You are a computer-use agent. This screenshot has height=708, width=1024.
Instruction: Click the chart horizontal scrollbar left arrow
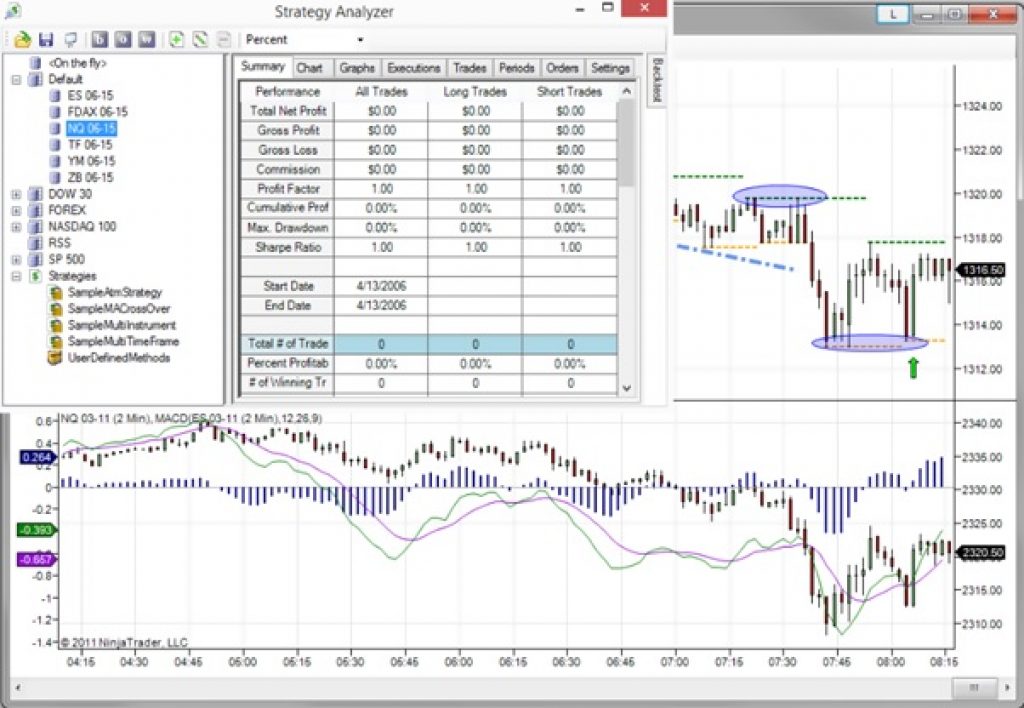[x=18, y=688]
